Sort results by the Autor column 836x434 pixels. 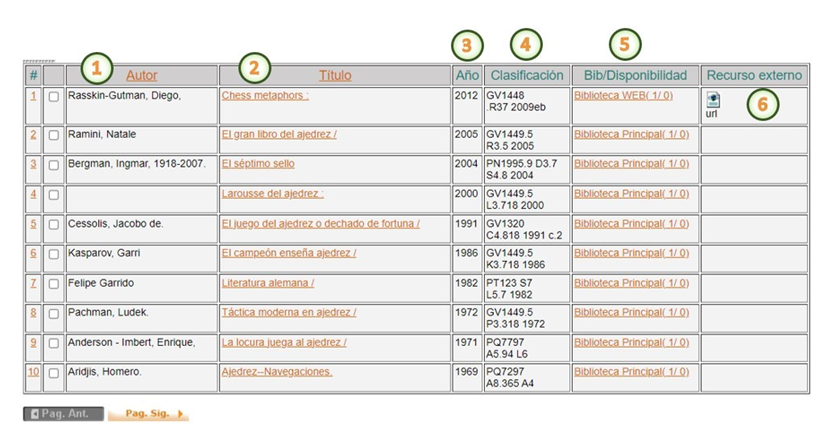tap(141, 75)
